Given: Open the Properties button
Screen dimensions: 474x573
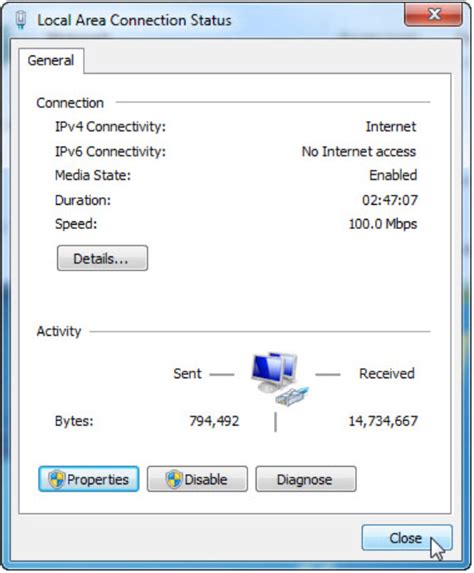Looking at the screenshot, I should [89, 479].
